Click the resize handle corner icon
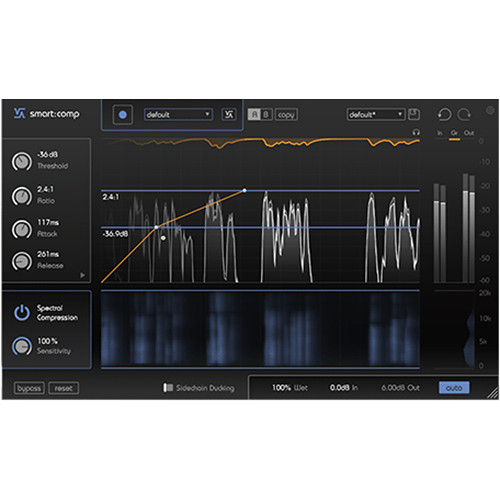The width and height of the screenshot is (500, 500). [x=493, y=393]
